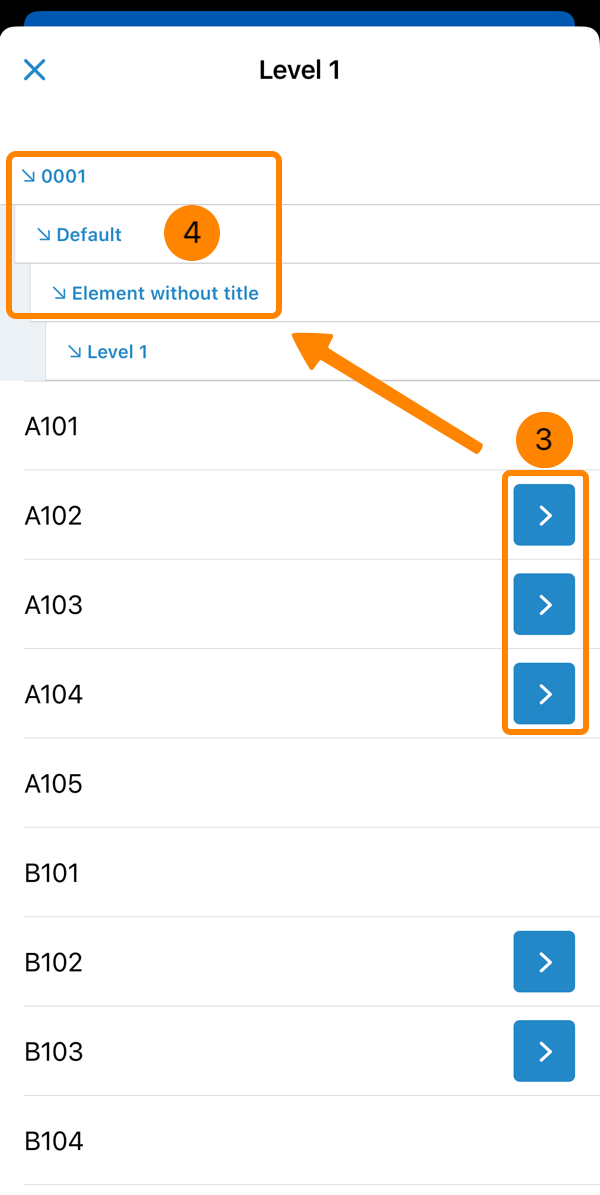Select the A104 row label
The image size is (600, 1195).
pos(54,694)
